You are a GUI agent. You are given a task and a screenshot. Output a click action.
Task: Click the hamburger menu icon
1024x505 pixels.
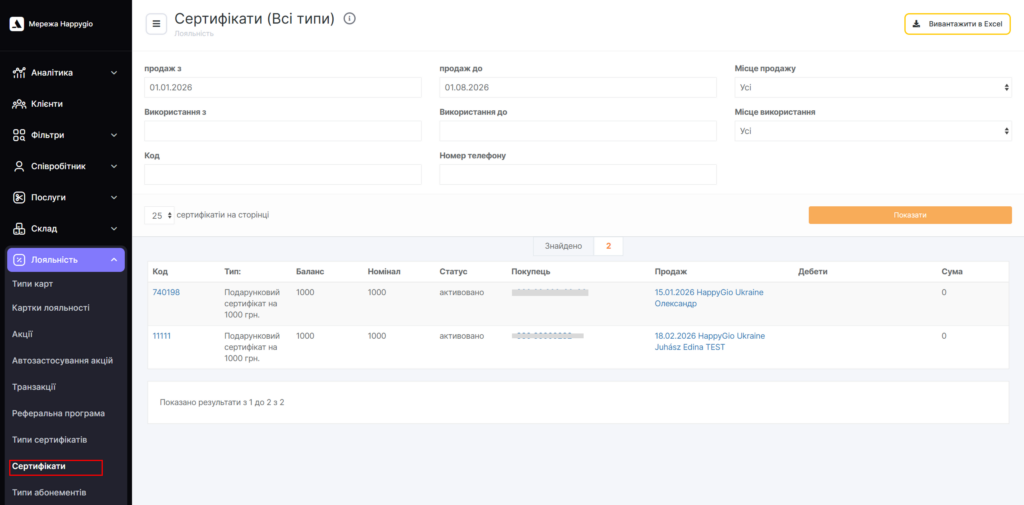tap(156, 24)
